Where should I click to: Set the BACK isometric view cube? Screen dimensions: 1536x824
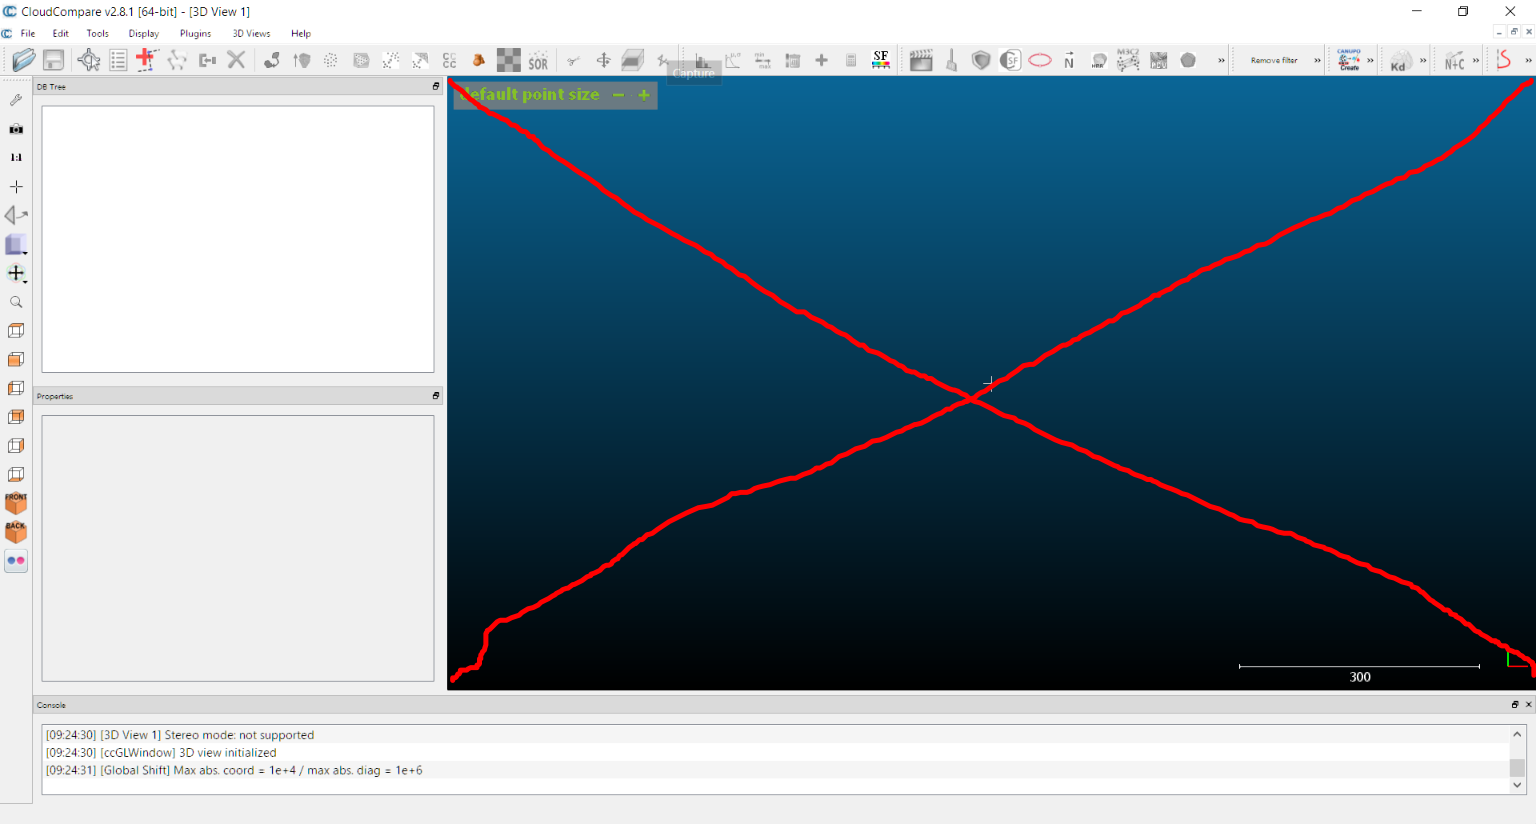[16, 532]
